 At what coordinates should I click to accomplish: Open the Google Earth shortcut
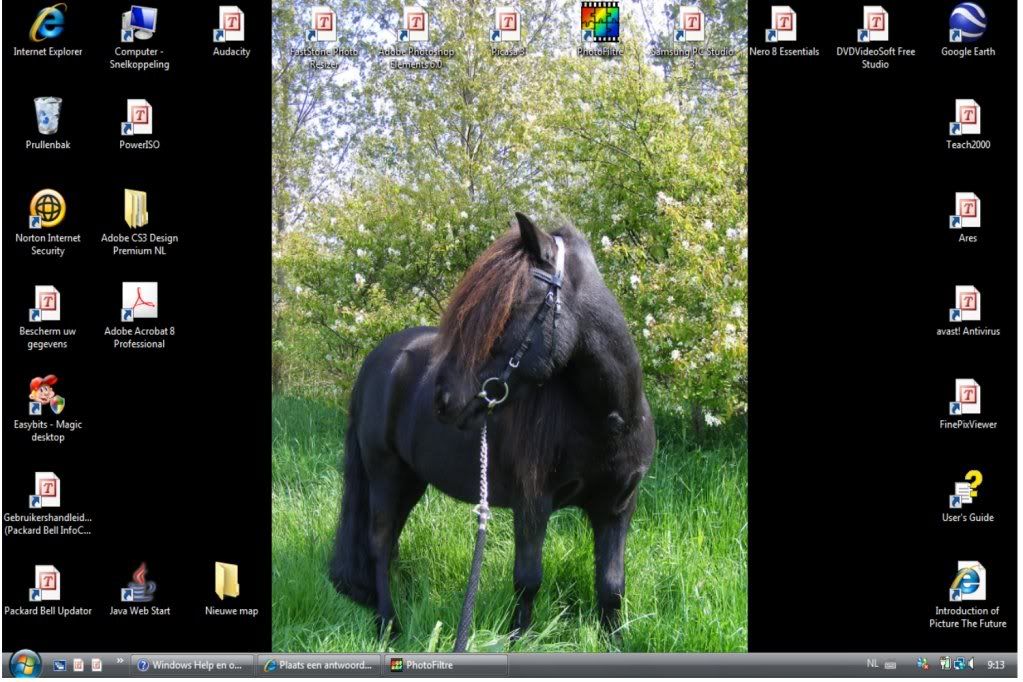pos(967,25)
